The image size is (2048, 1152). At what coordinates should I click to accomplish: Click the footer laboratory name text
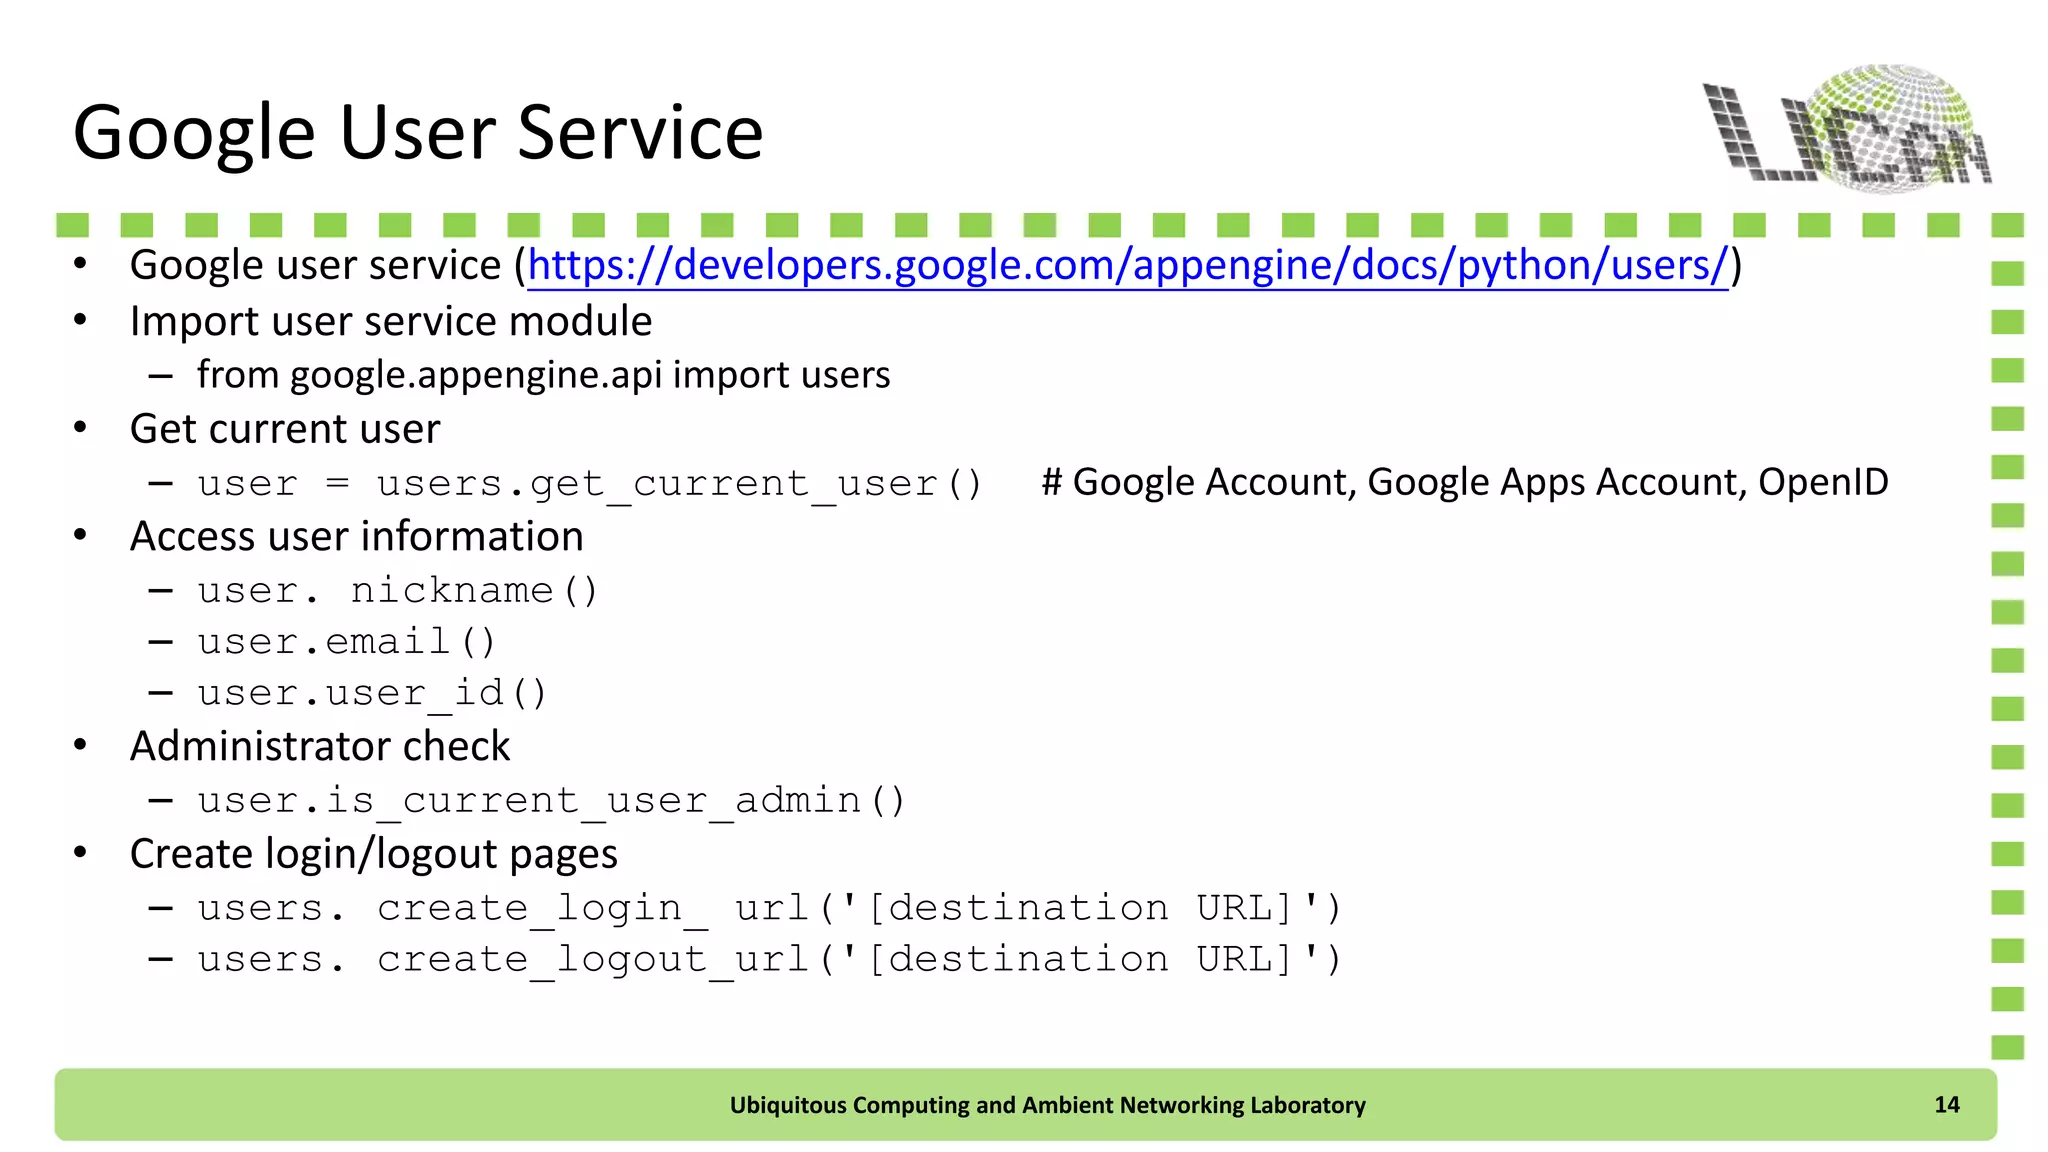(x=1047, y=1105)
